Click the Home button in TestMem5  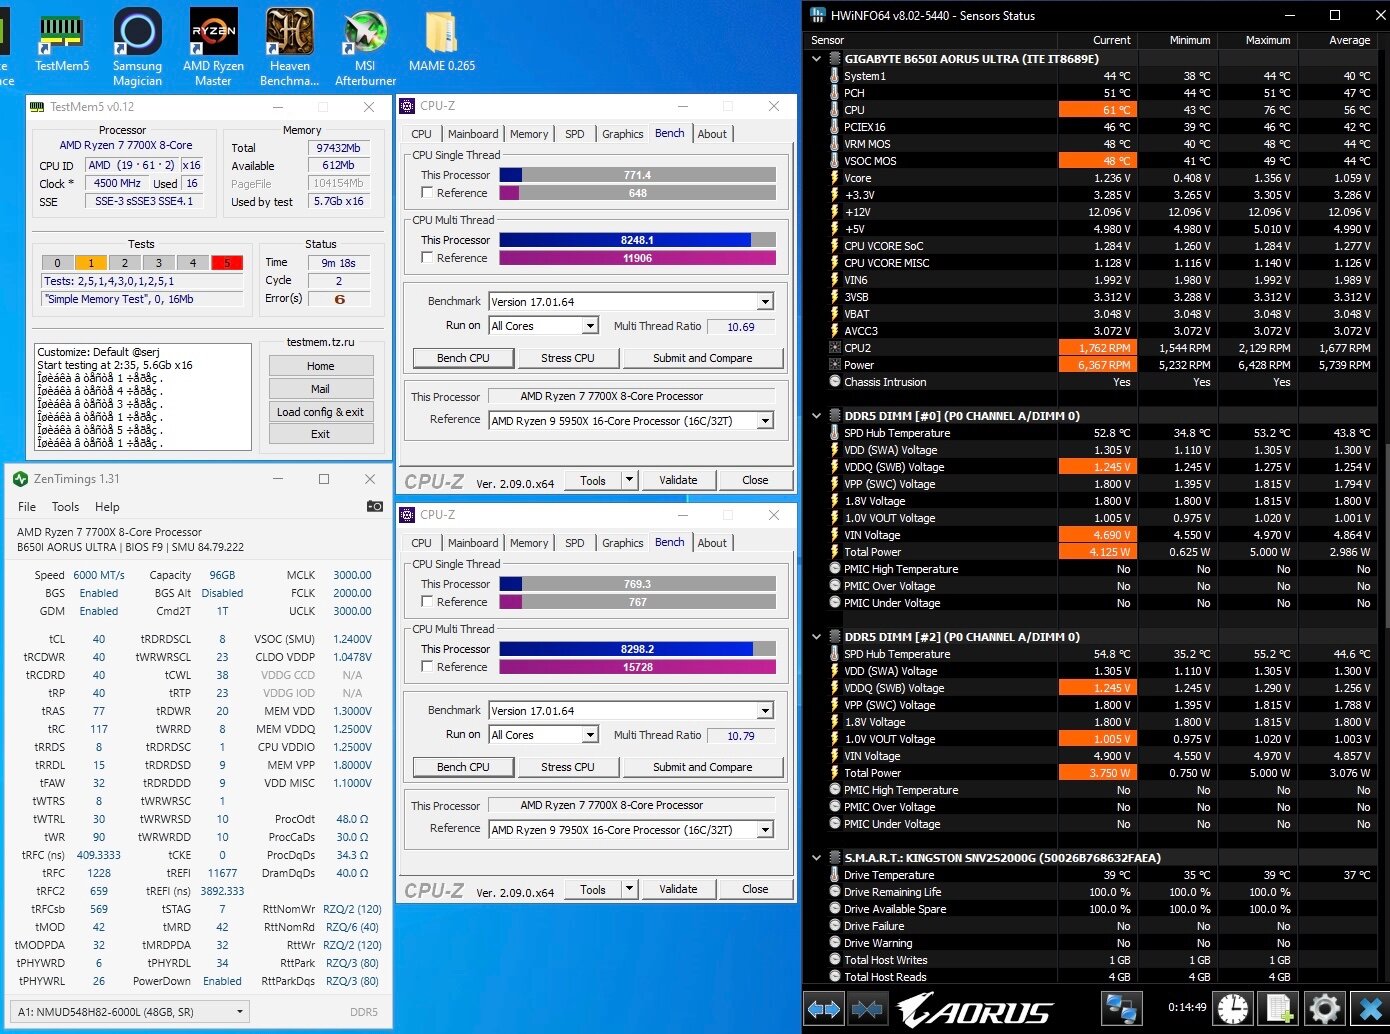coord(321,366)
